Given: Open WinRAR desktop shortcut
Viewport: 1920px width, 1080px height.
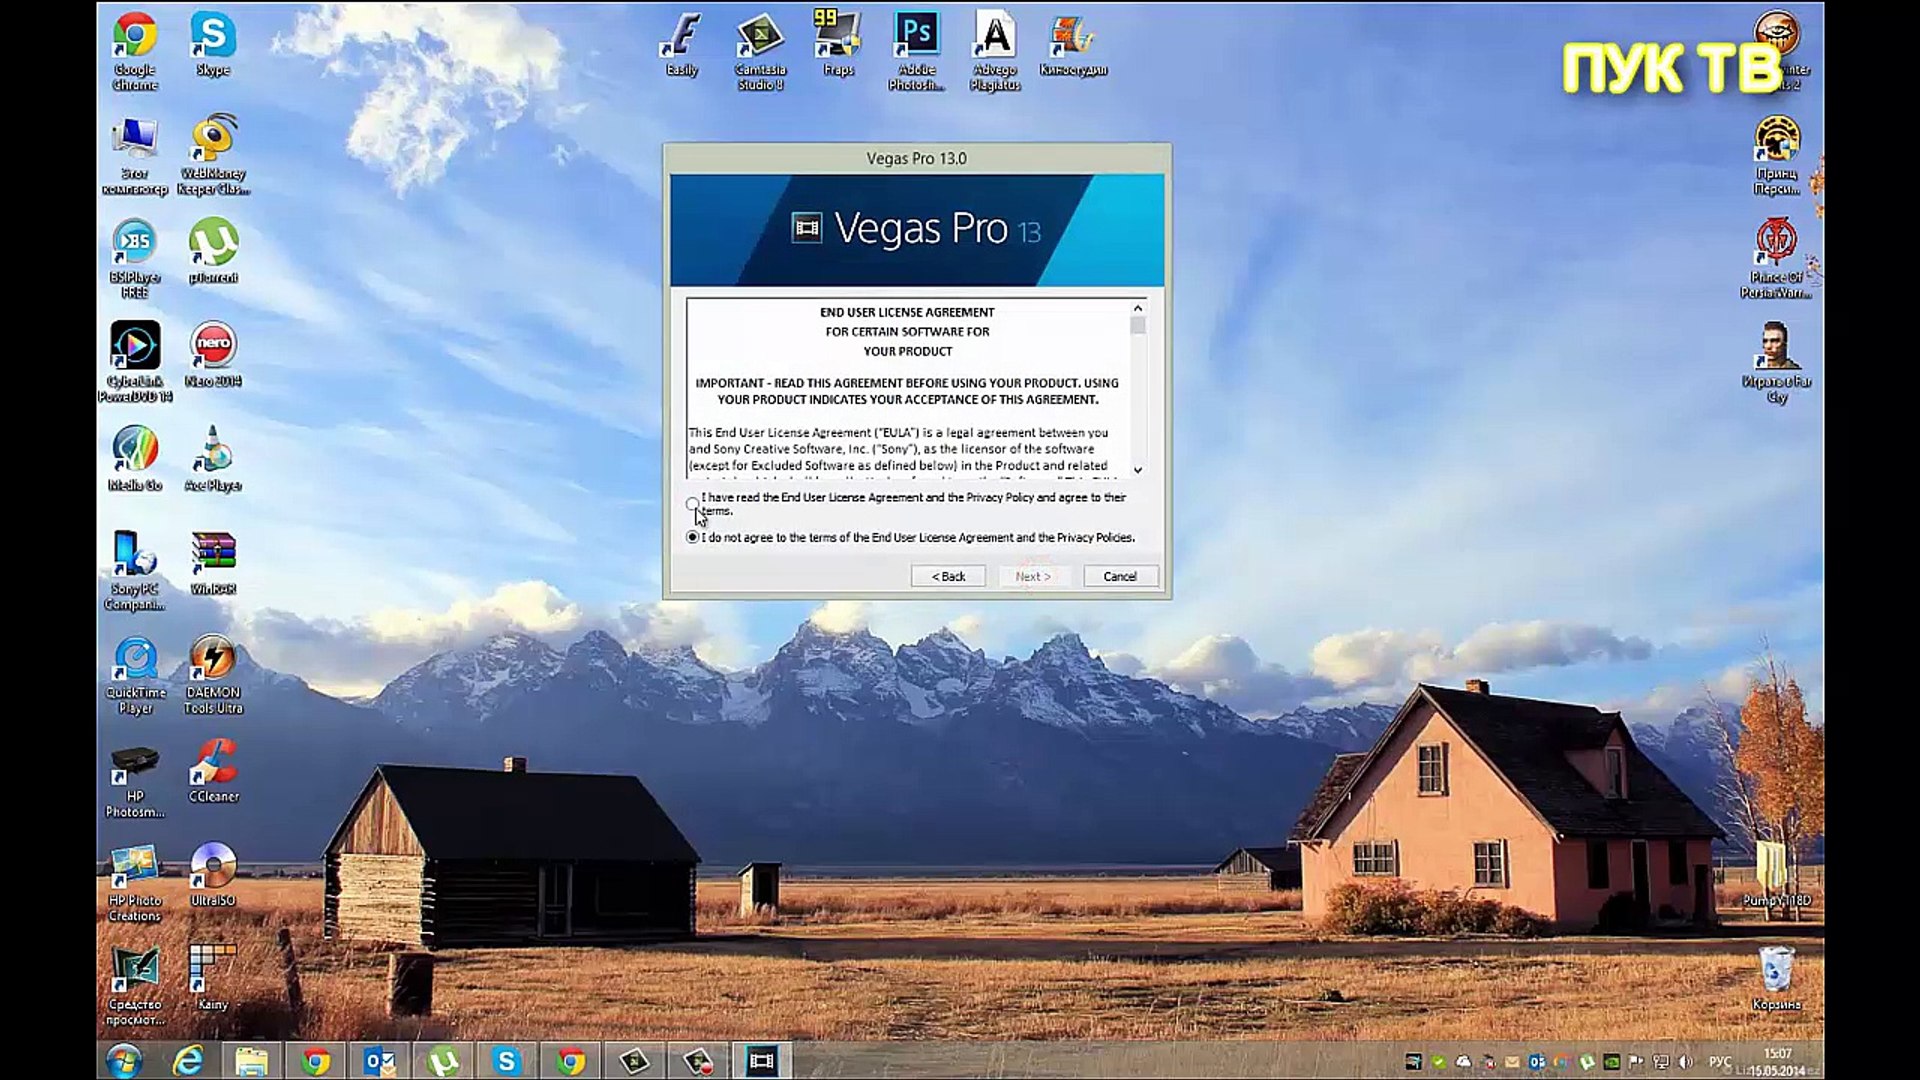Looking at the screenshot, I should point(213,562).
